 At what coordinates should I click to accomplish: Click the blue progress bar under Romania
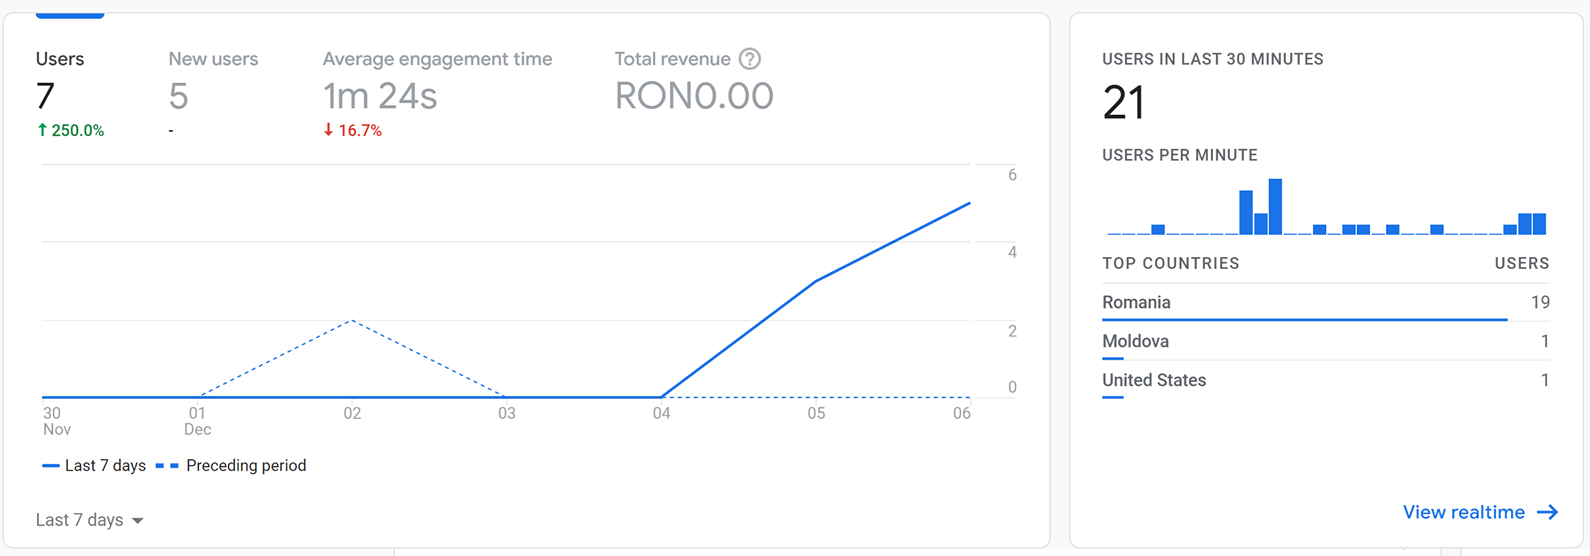coord(1304,320)
